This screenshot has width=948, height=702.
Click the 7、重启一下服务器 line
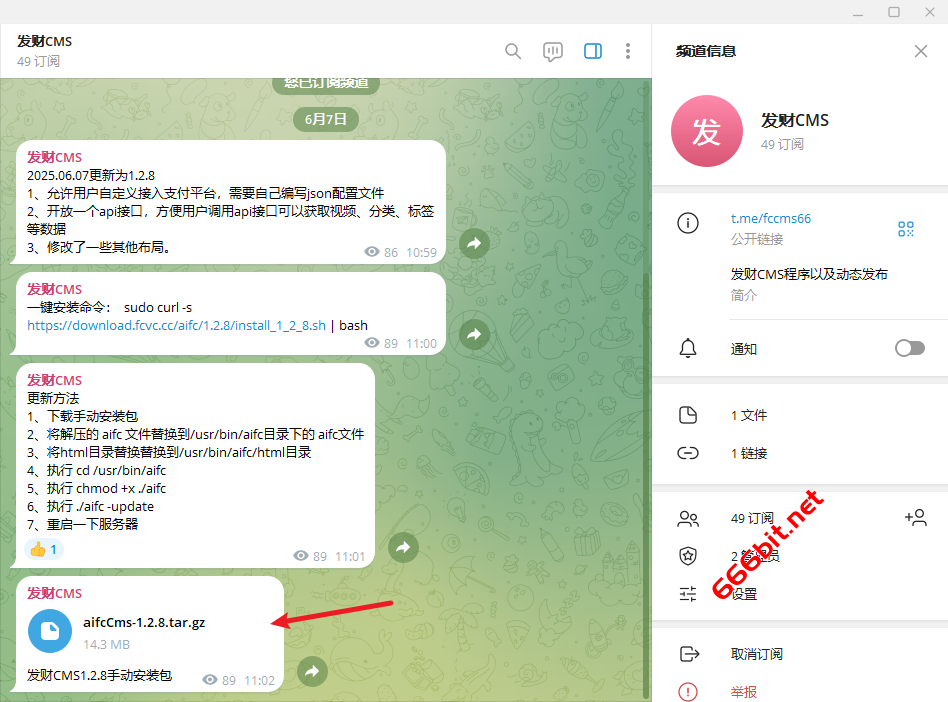tap(83, 524)
